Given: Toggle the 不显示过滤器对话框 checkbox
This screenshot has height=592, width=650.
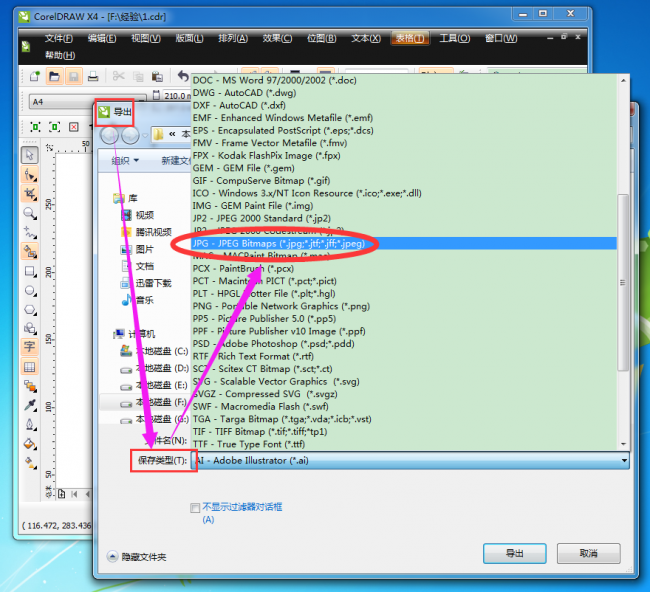Looking at the screenshot, I should coord(195,508).
